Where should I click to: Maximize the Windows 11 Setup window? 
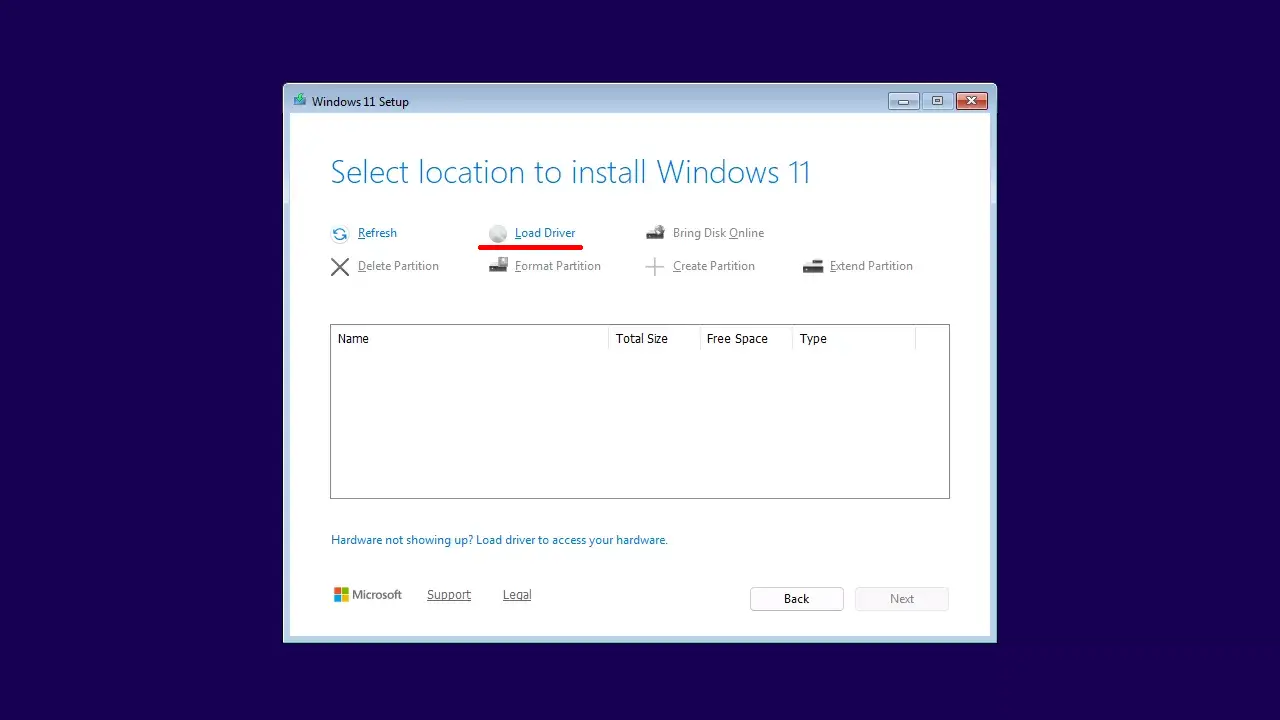click(x=937, y=101)
